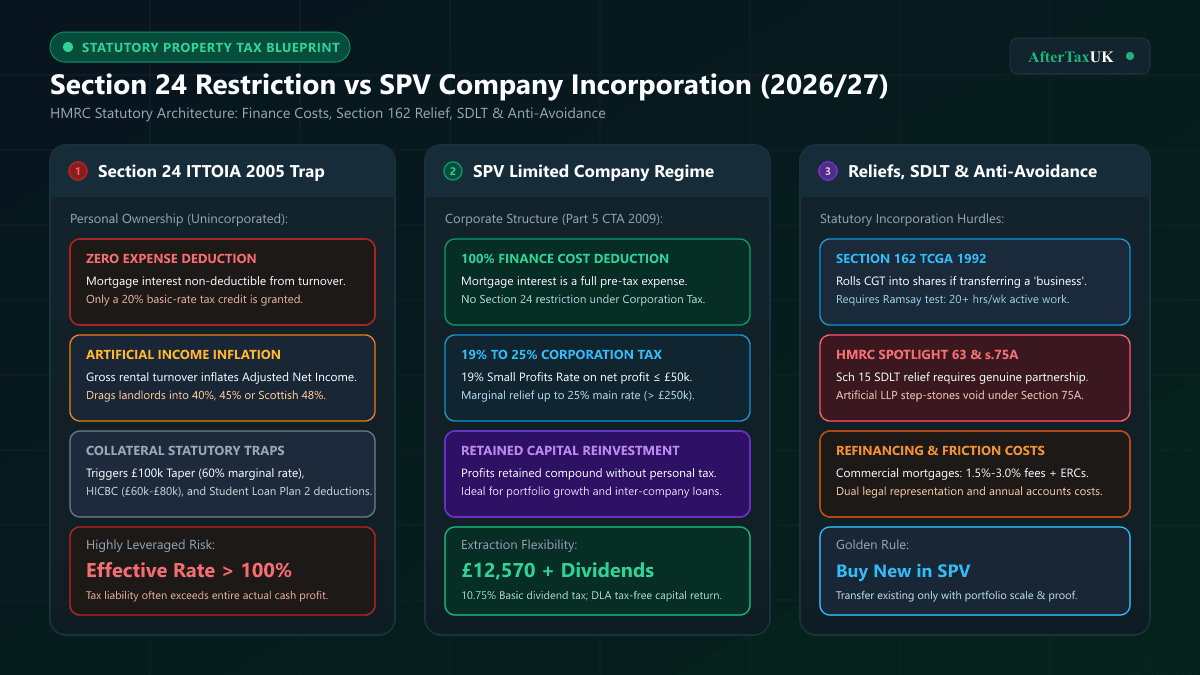This screenshot has height=675, width=1200.
Task: Click the green number 2 circle icon
Action: pos(453,171)
